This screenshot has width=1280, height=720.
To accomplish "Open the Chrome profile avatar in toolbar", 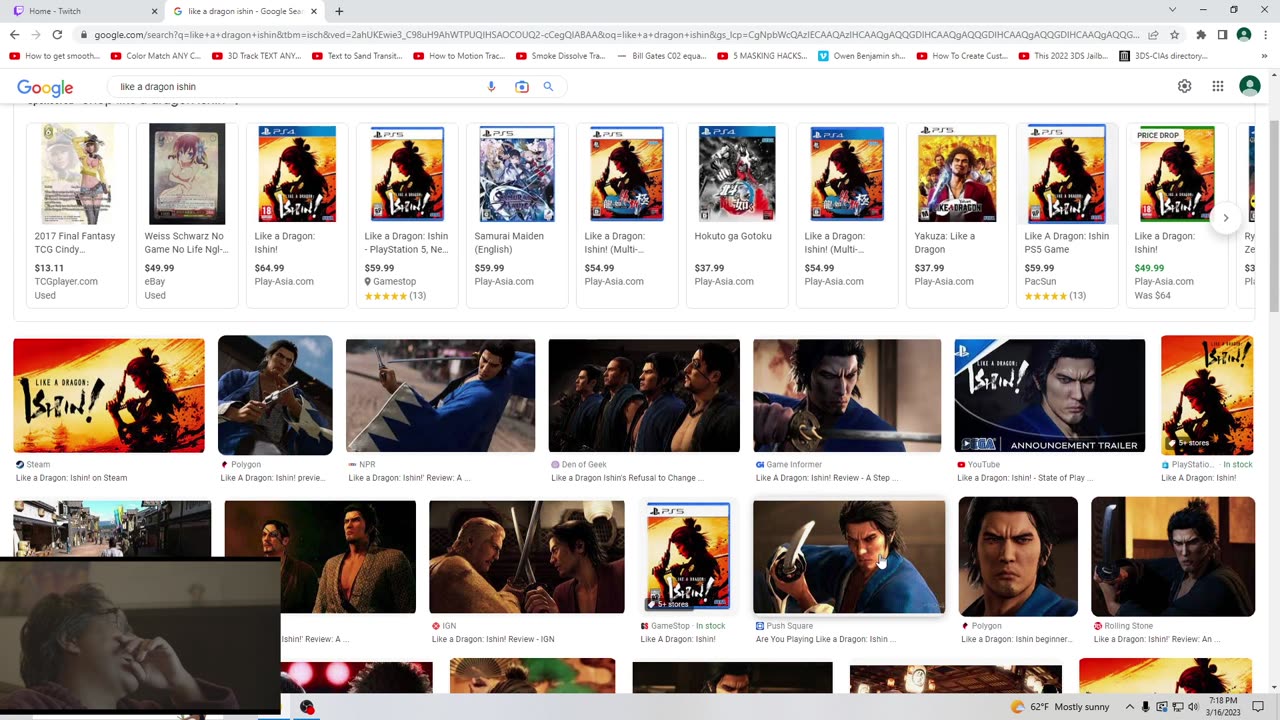I will [x=1243, y=35].
